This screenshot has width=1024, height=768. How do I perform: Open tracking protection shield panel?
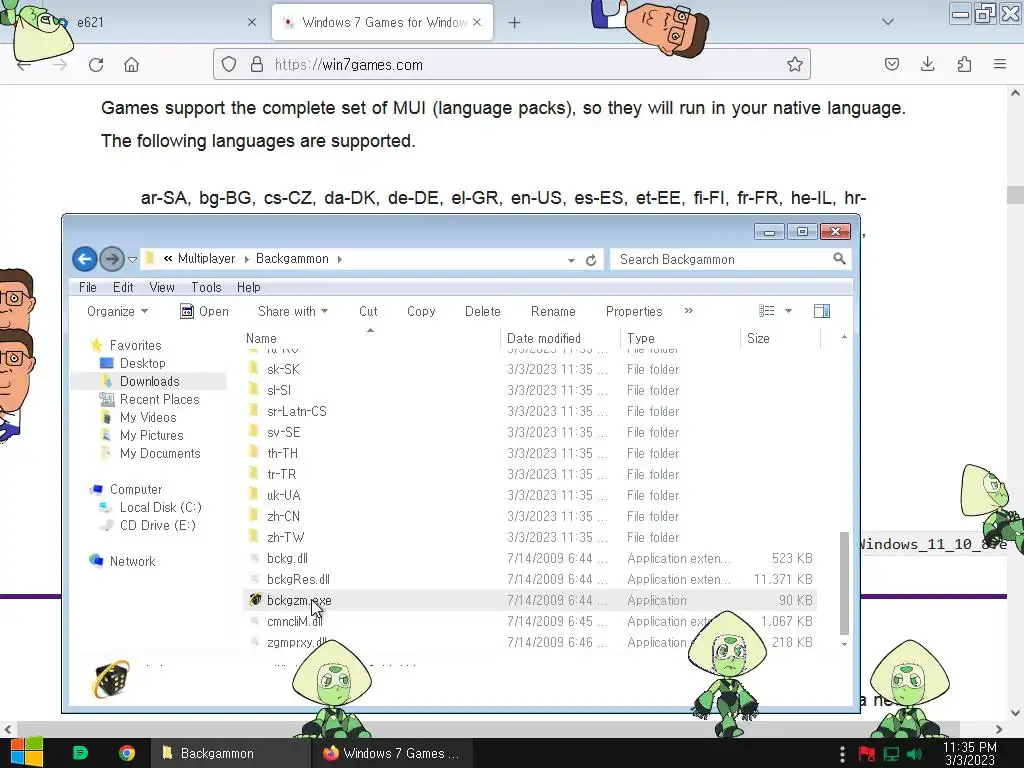229,64
